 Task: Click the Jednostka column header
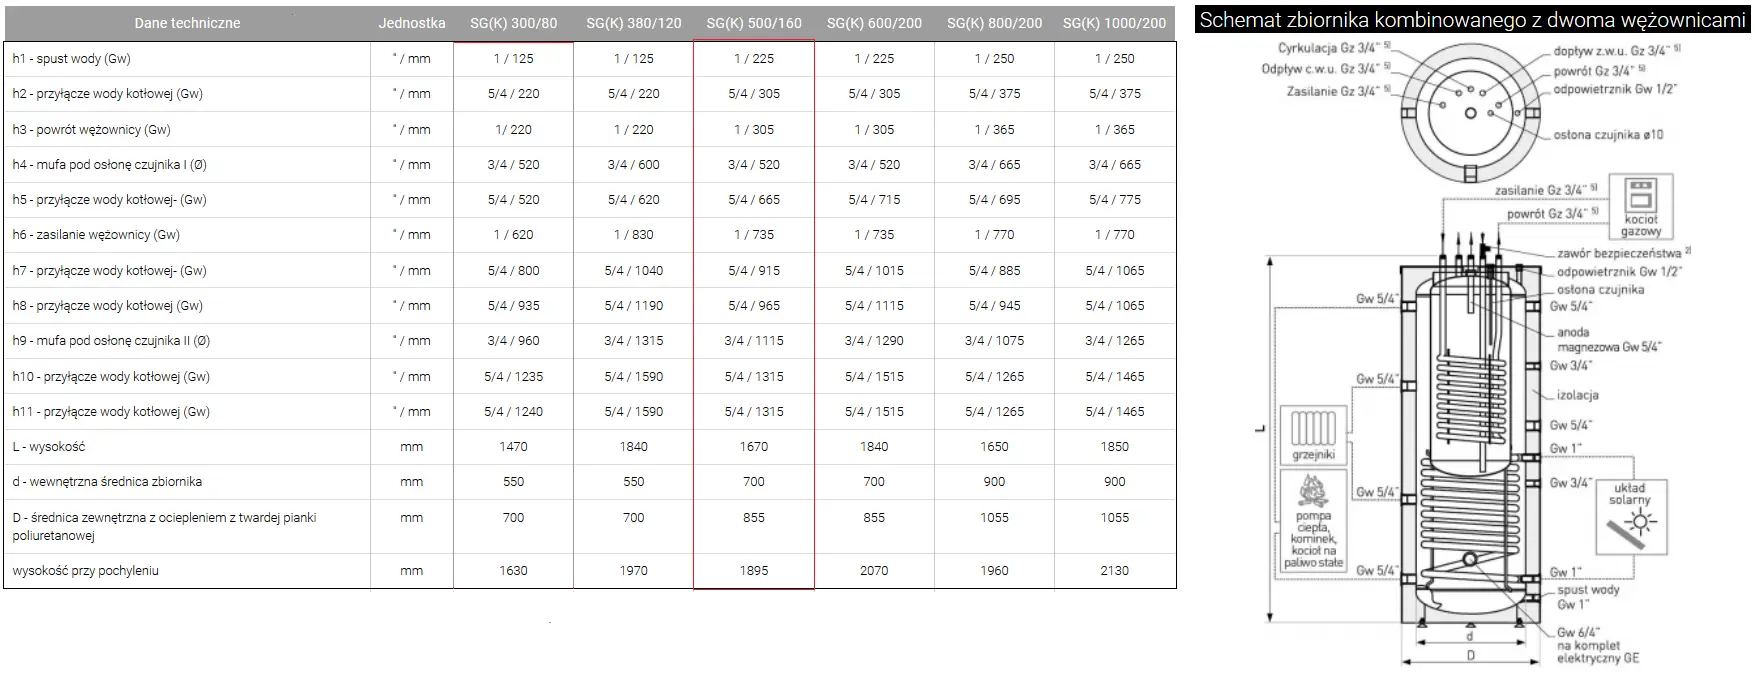pyautogui.click(x=412, y=22)
